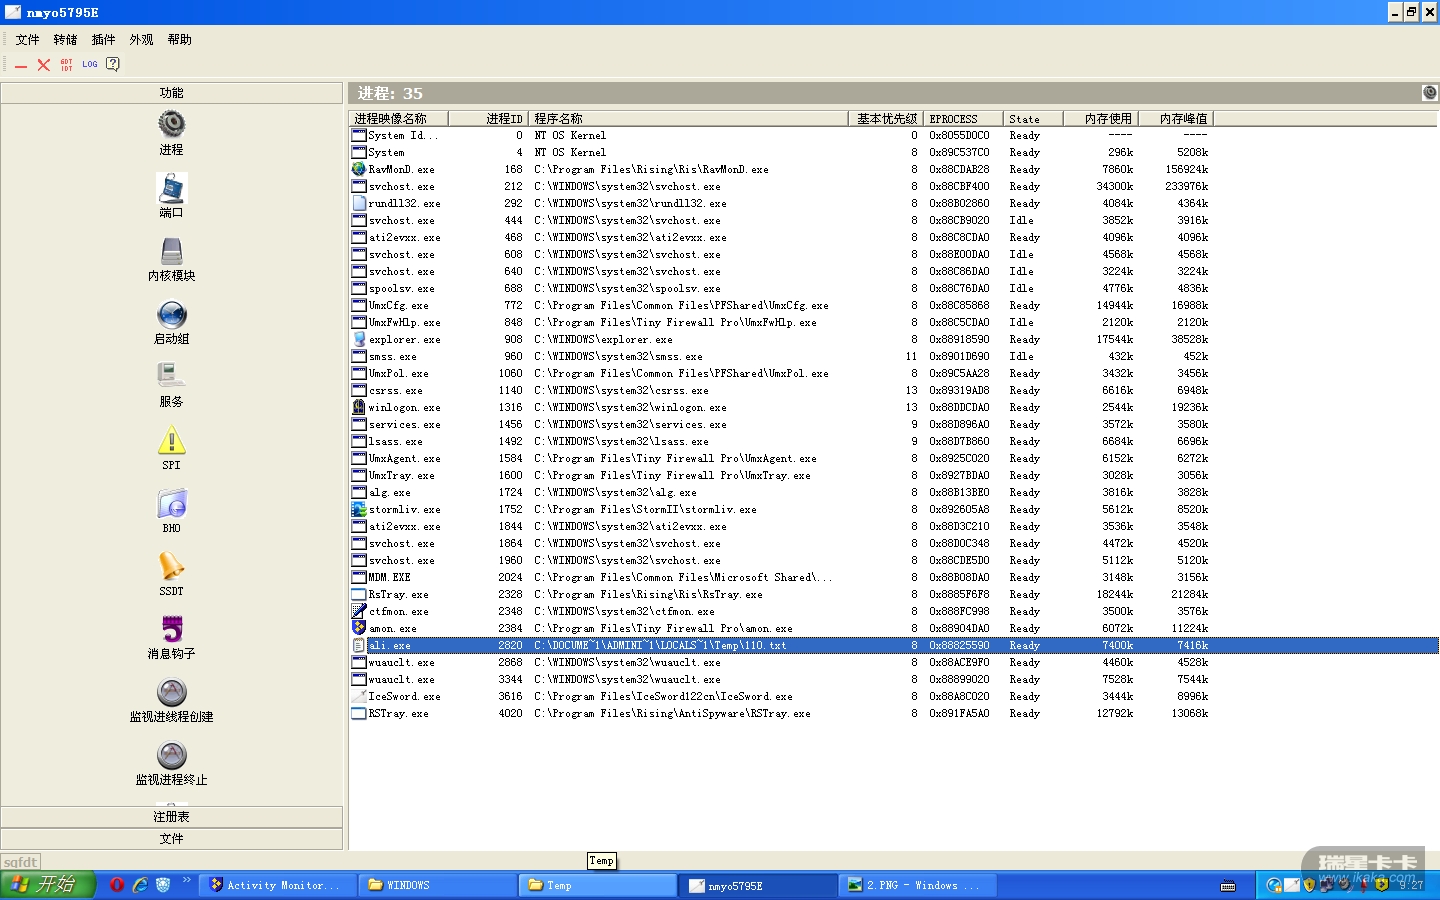Select the lsass.exe process row
The image size is (1440, 900).
click(894, 441)
